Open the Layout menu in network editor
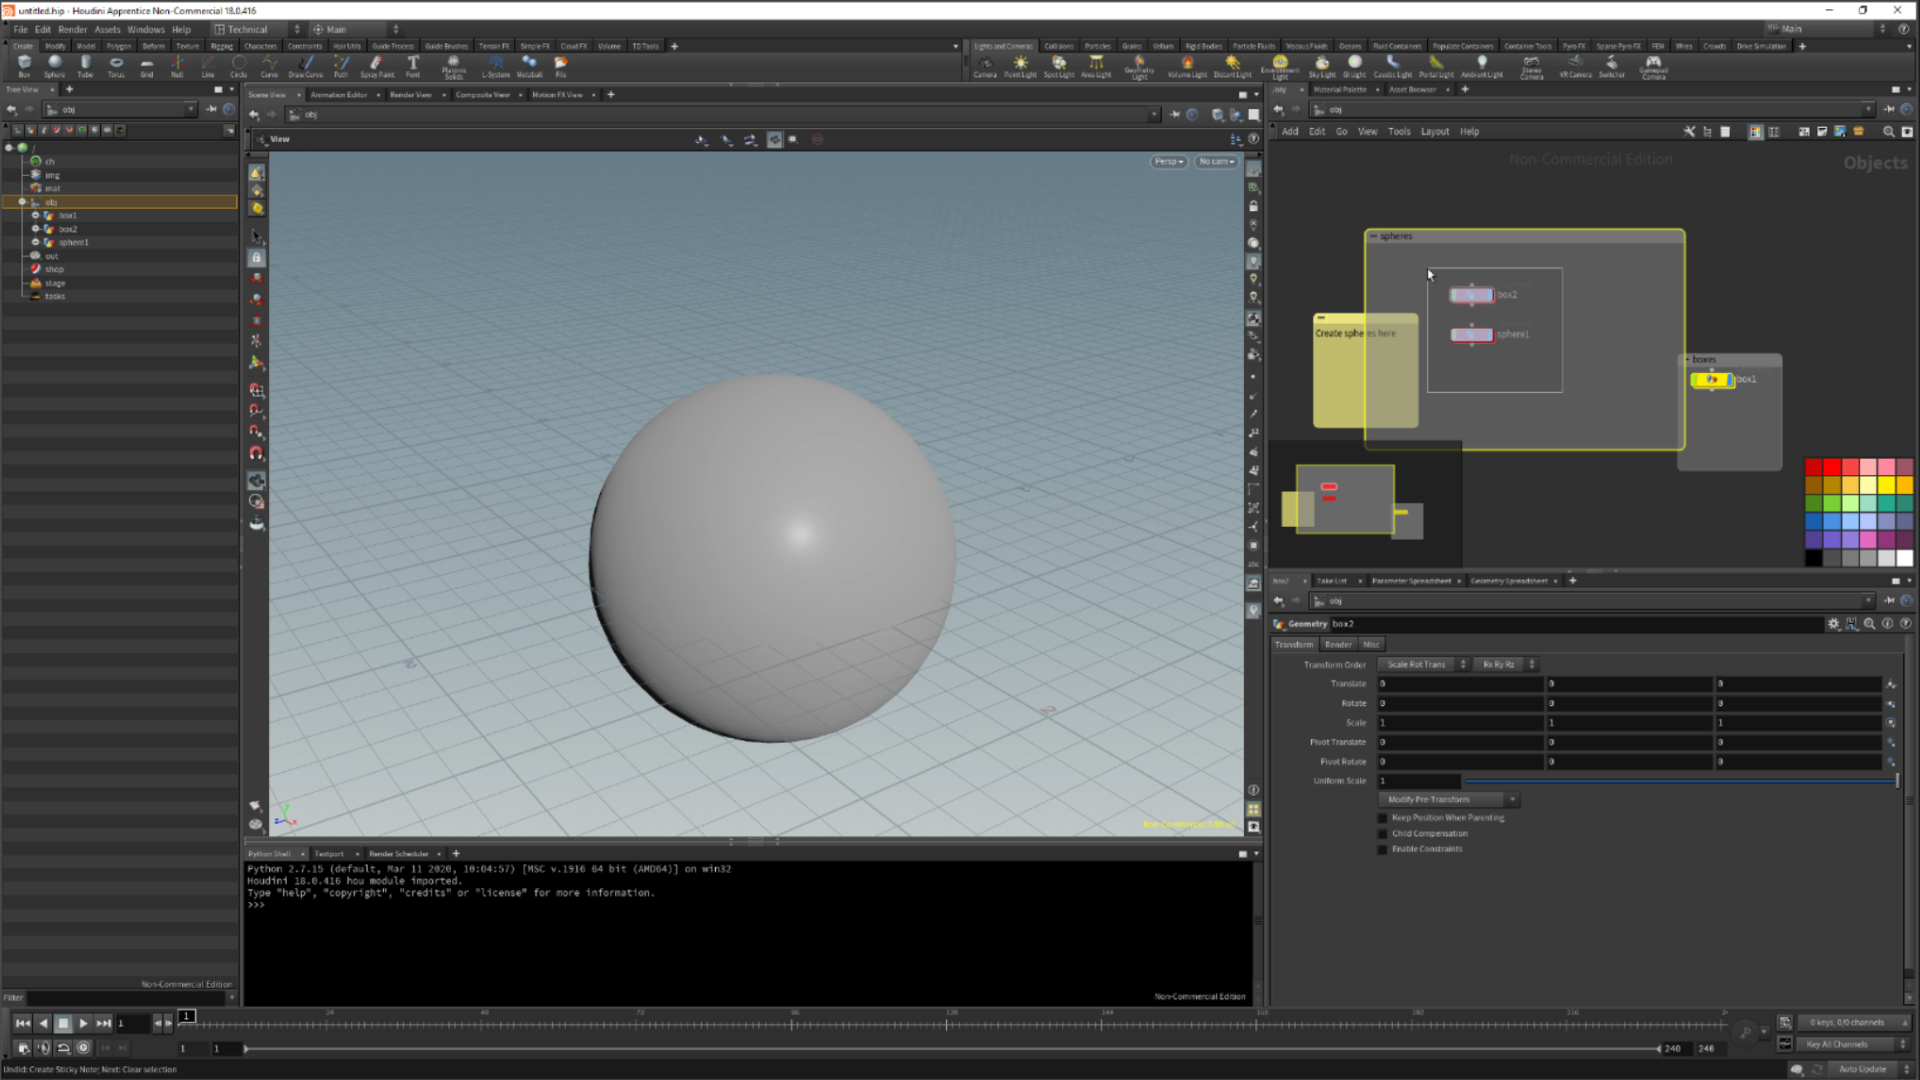This screenshot has width=1920, height=1080. (x=1434, y=132)
